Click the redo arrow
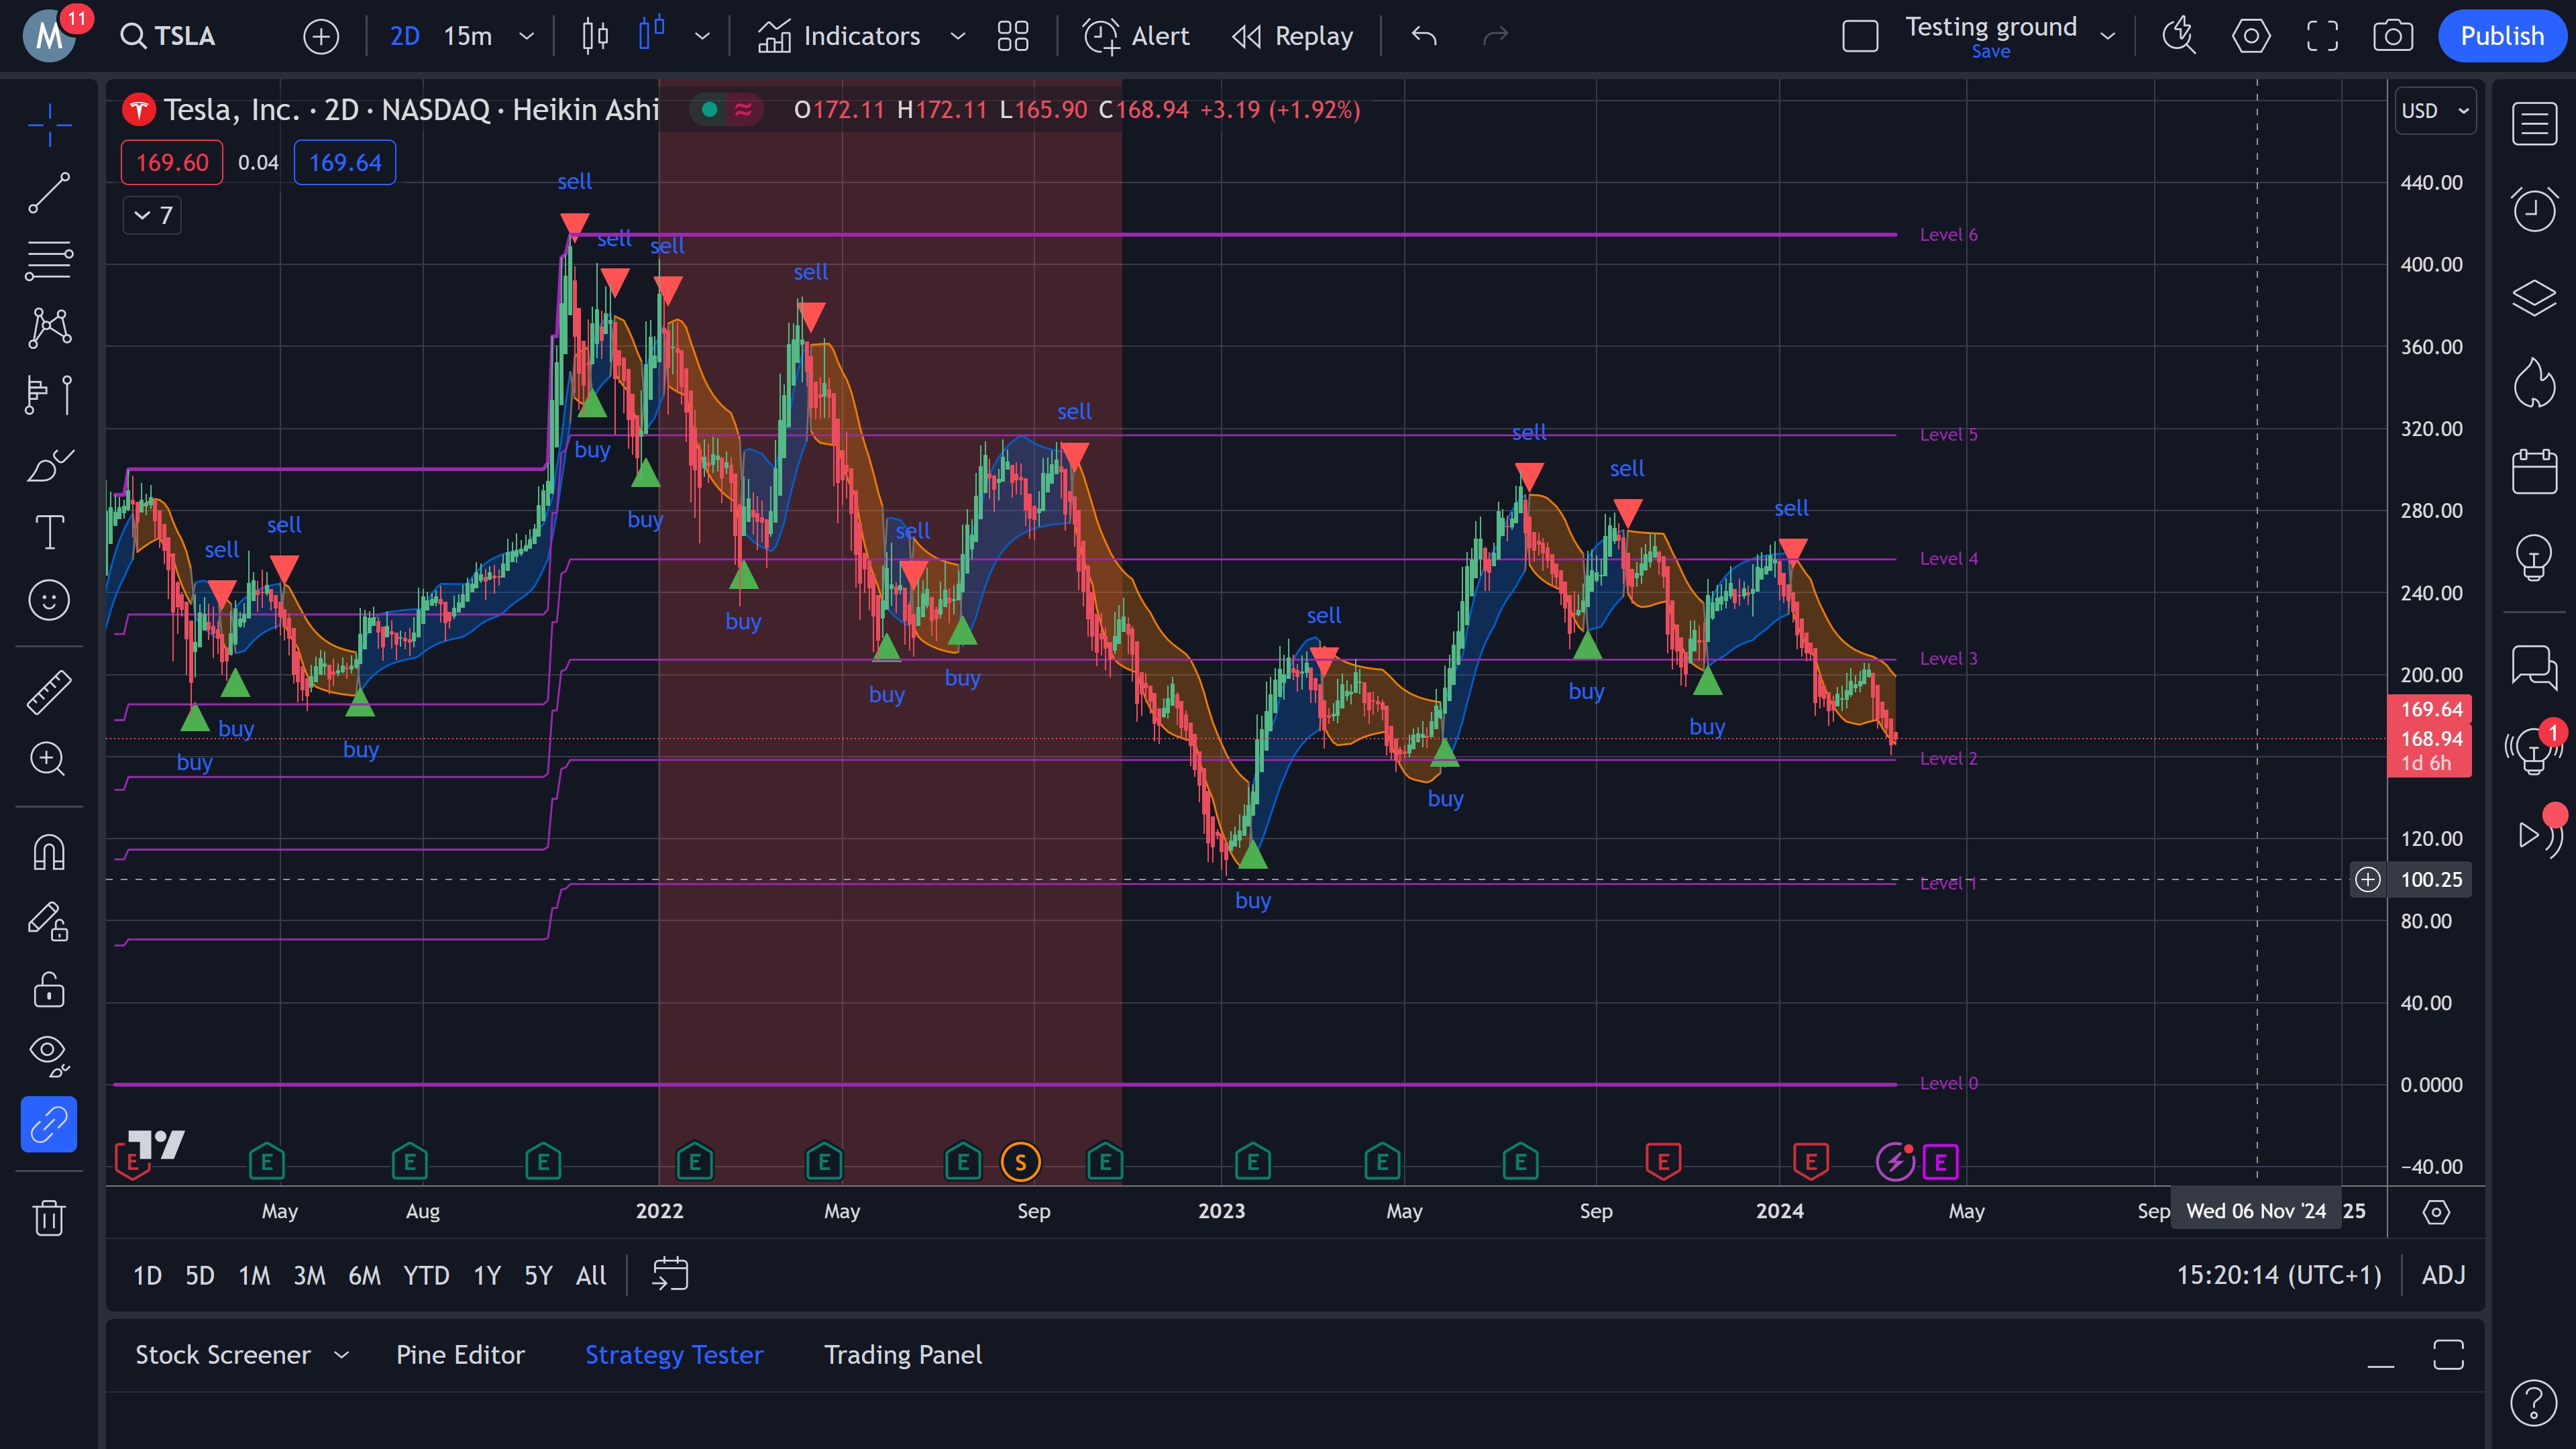Image resolution: width=2576 pixels, height=1449 pixels. point(1495,37)
